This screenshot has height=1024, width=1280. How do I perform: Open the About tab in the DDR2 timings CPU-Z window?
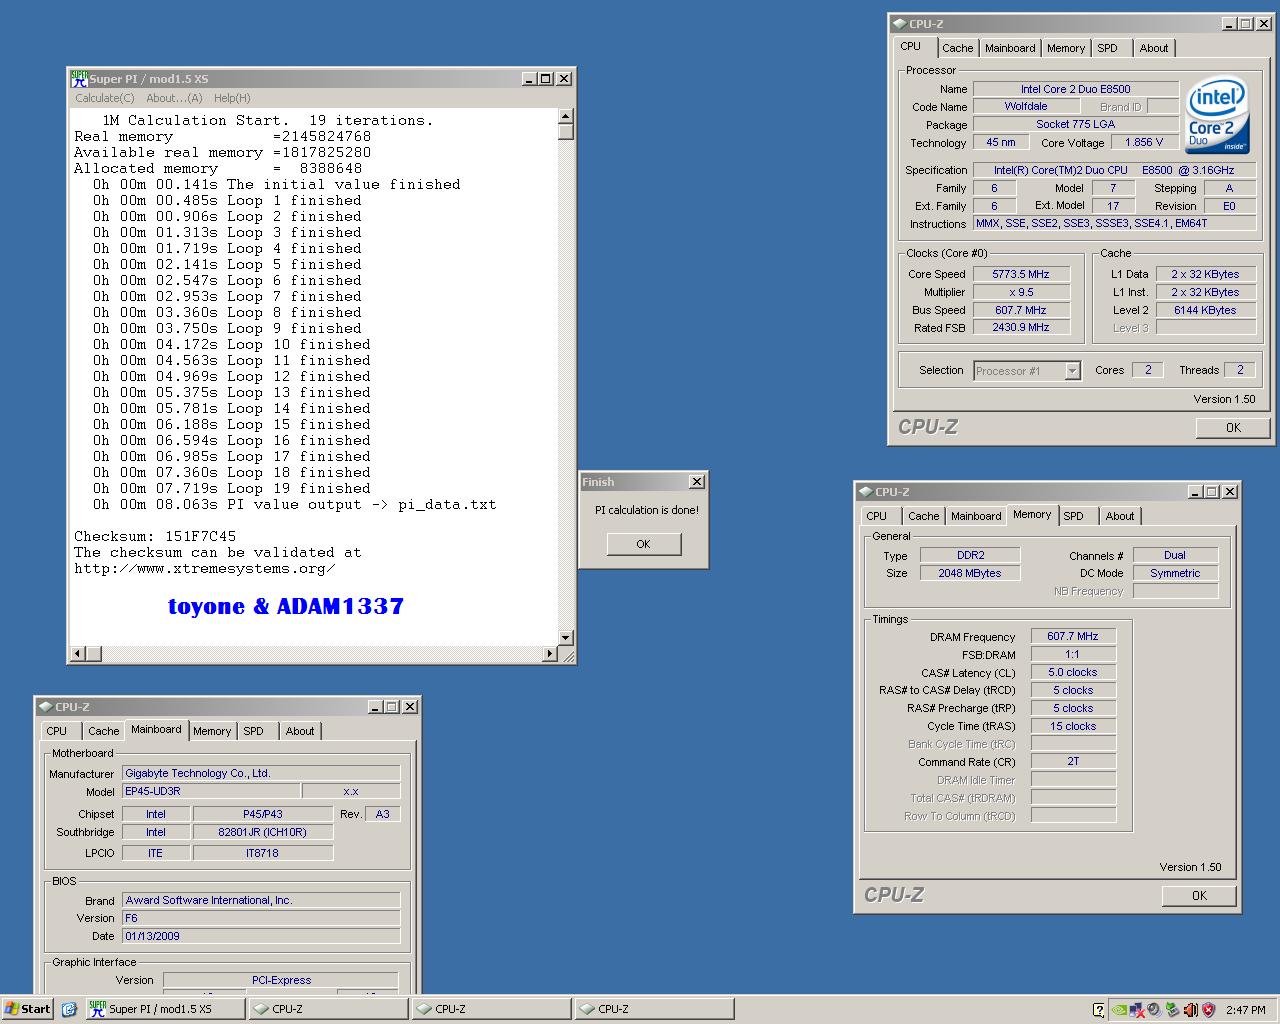point(1119,516)
